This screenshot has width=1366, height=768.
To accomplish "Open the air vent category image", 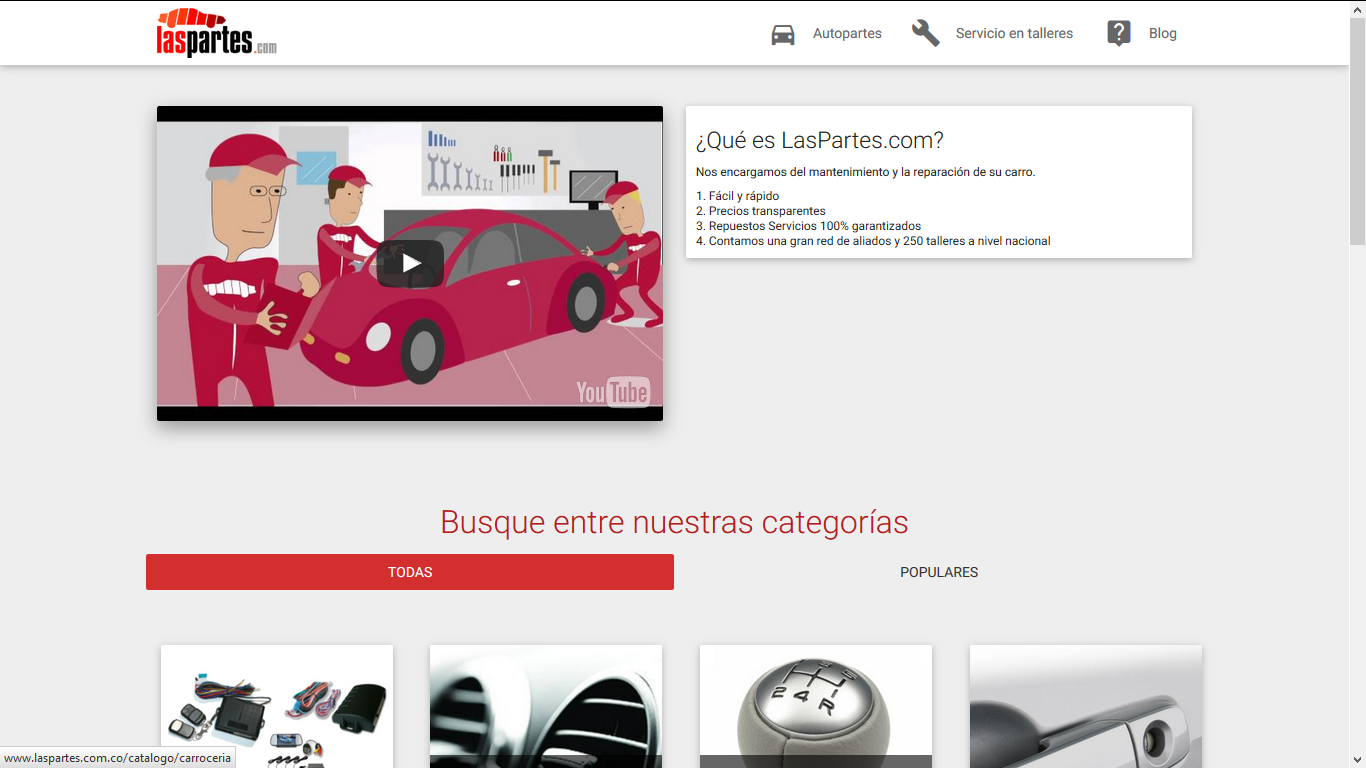I will tap(546, 706).
